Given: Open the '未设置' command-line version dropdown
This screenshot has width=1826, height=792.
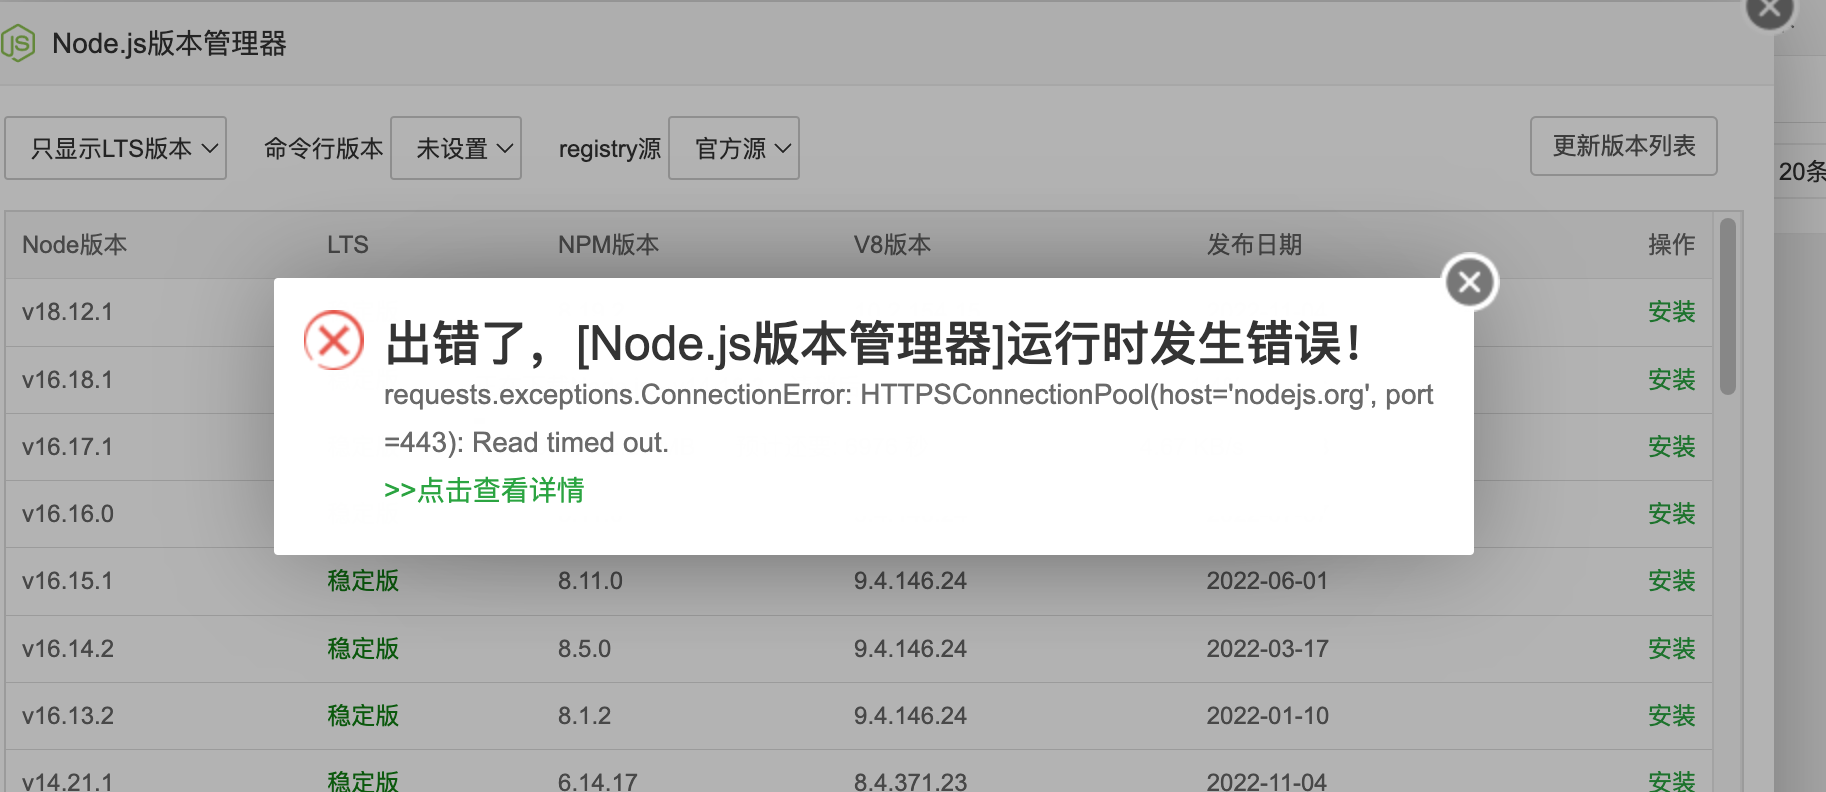Looking at the screenshot, I should (x=456, y=148).
